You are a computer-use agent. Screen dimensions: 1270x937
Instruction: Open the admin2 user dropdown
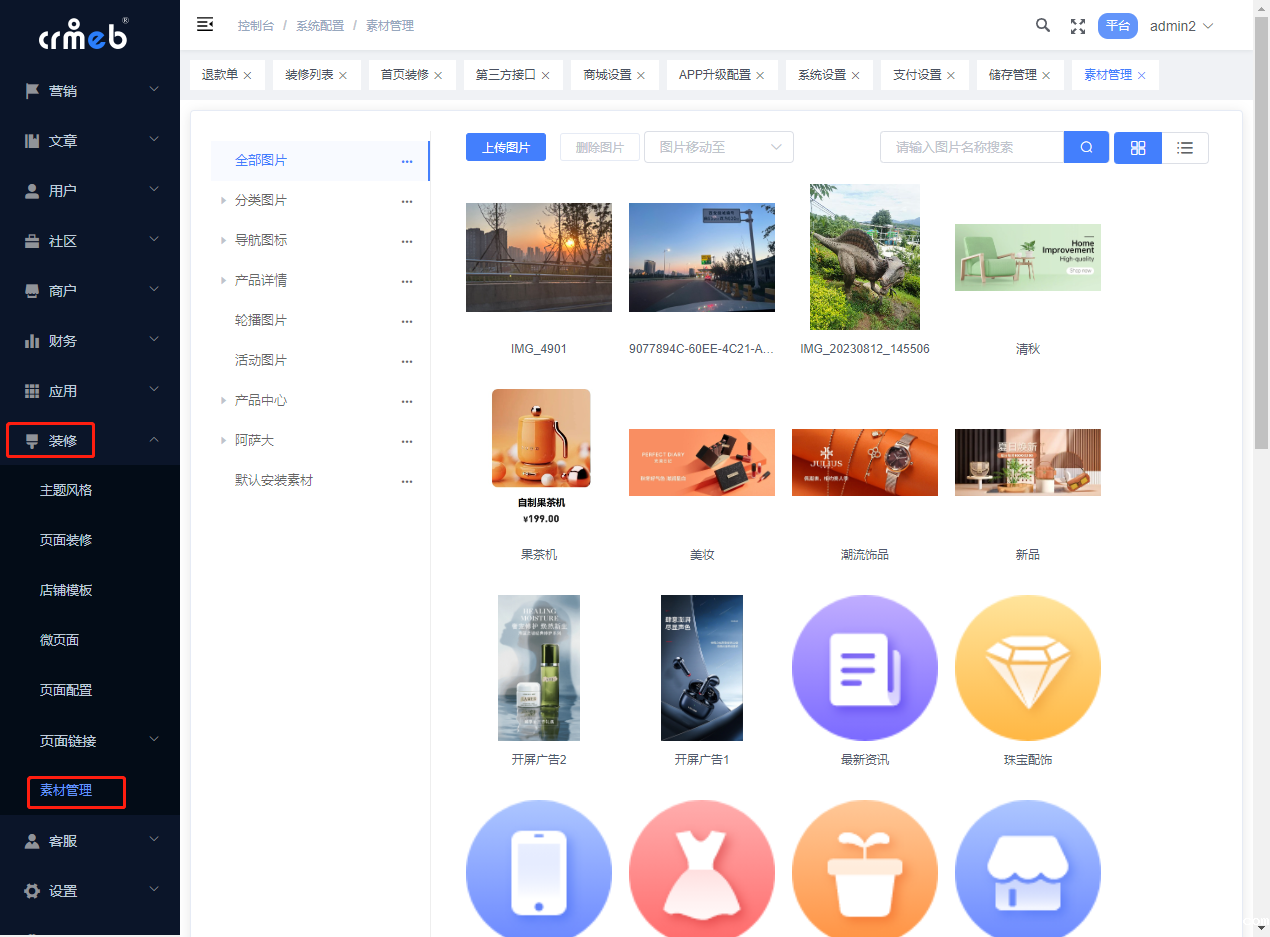1181,26
